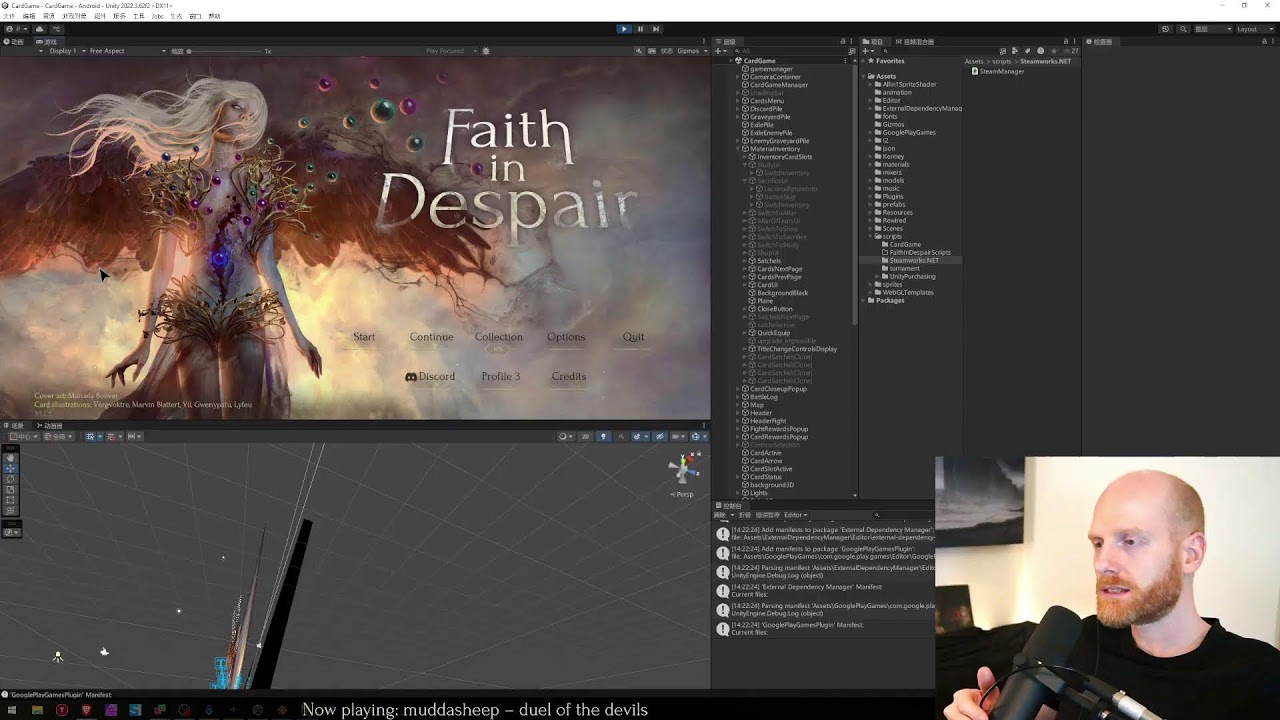Toggle Scene audio button
Image resolution: width=1280 pixels, height=720 pixels.
pyautogui.click(x=619, y=436)
